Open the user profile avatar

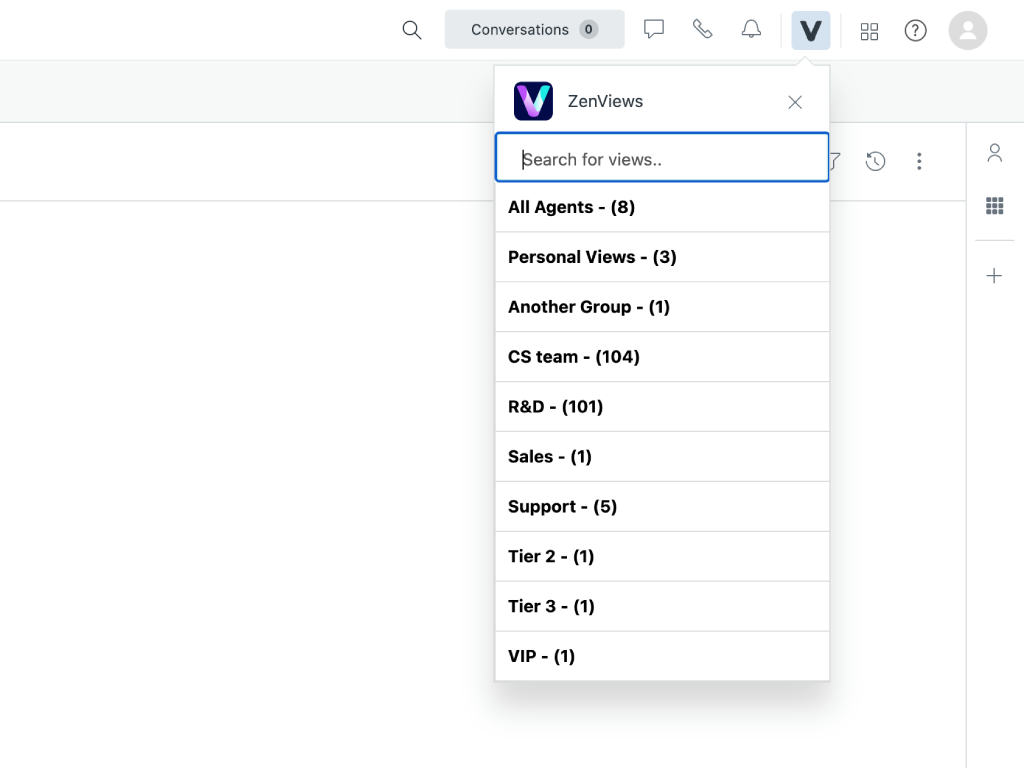coord(967,30)
